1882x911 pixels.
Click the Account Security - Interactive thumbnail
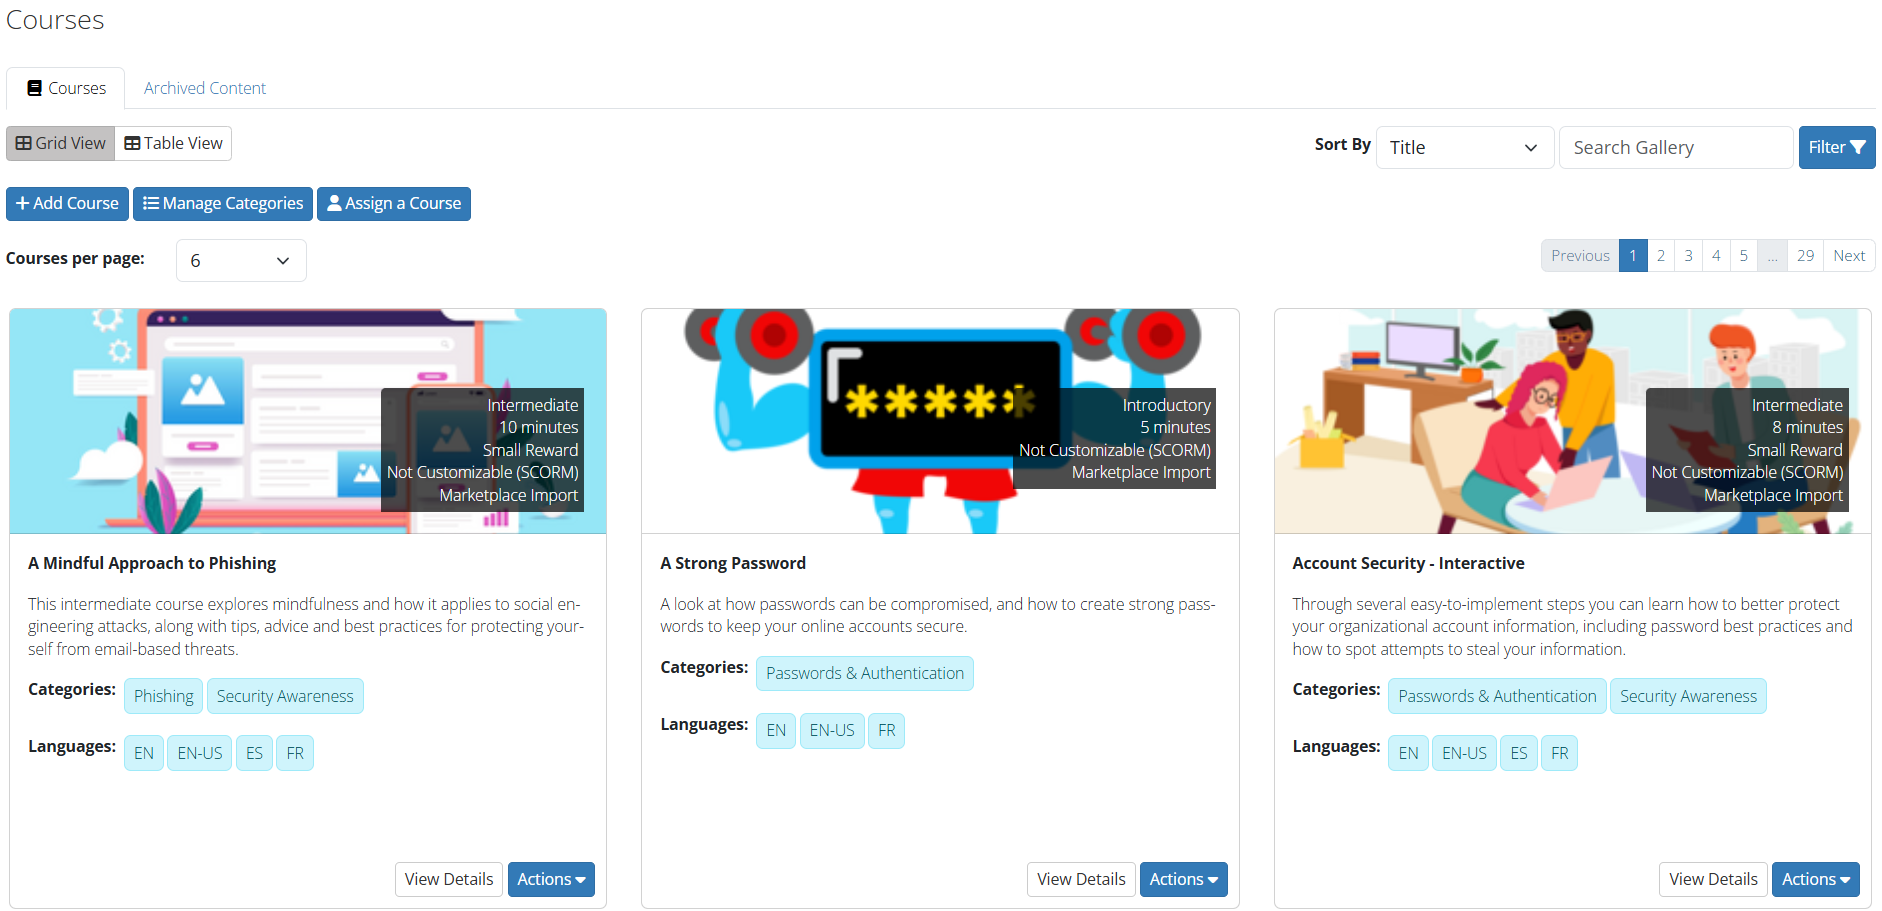point(1573,421)
